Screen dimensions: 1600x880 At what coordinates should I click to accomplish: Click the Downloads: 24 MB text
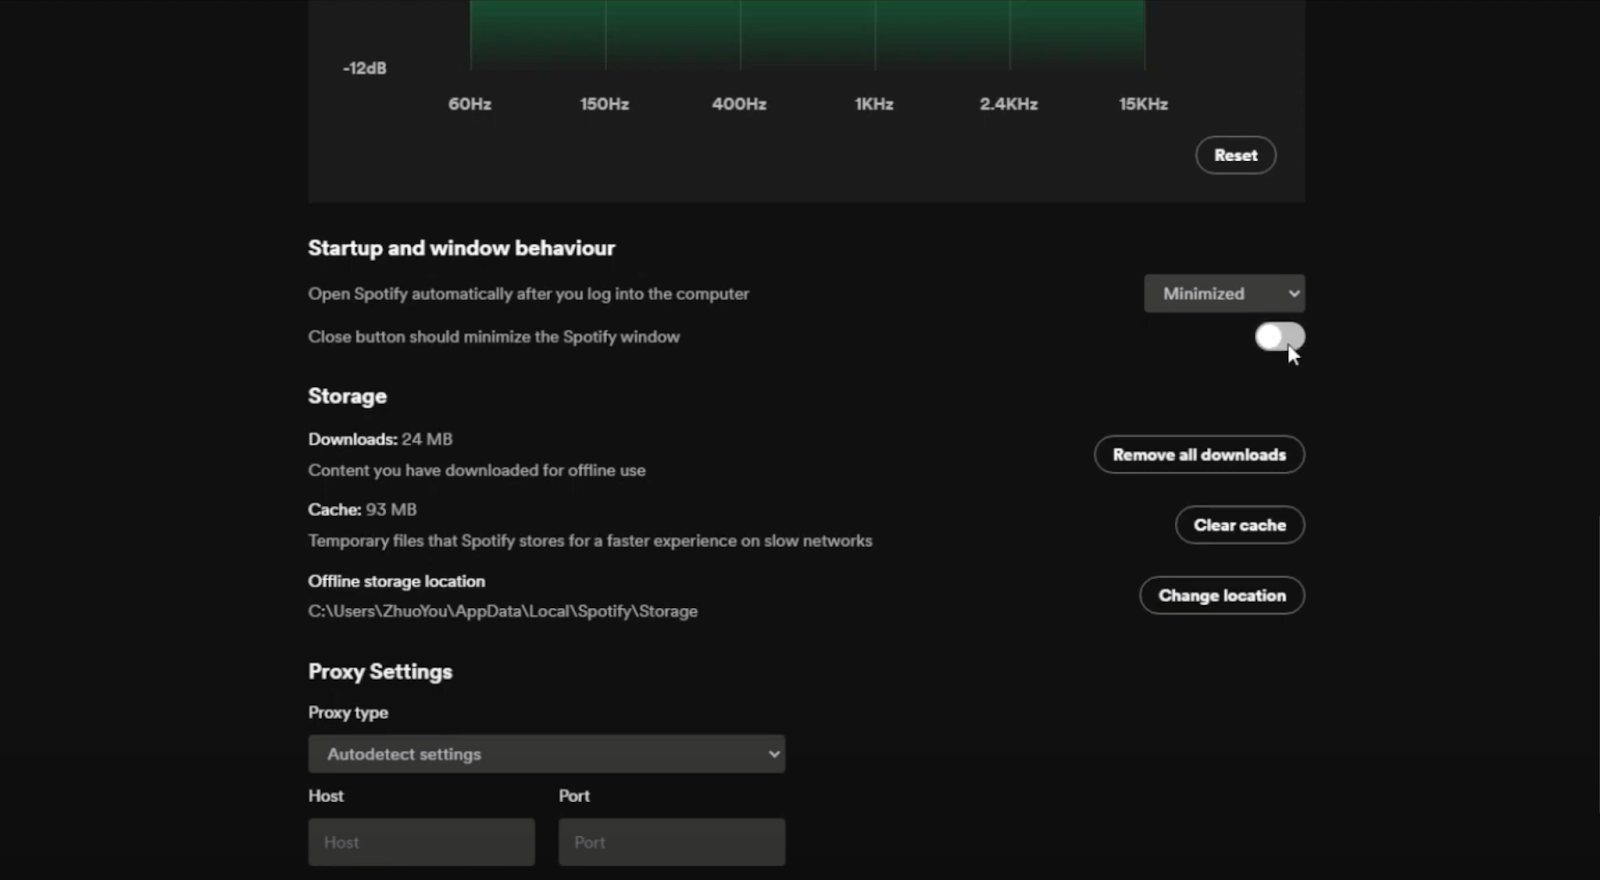[380, 439]
